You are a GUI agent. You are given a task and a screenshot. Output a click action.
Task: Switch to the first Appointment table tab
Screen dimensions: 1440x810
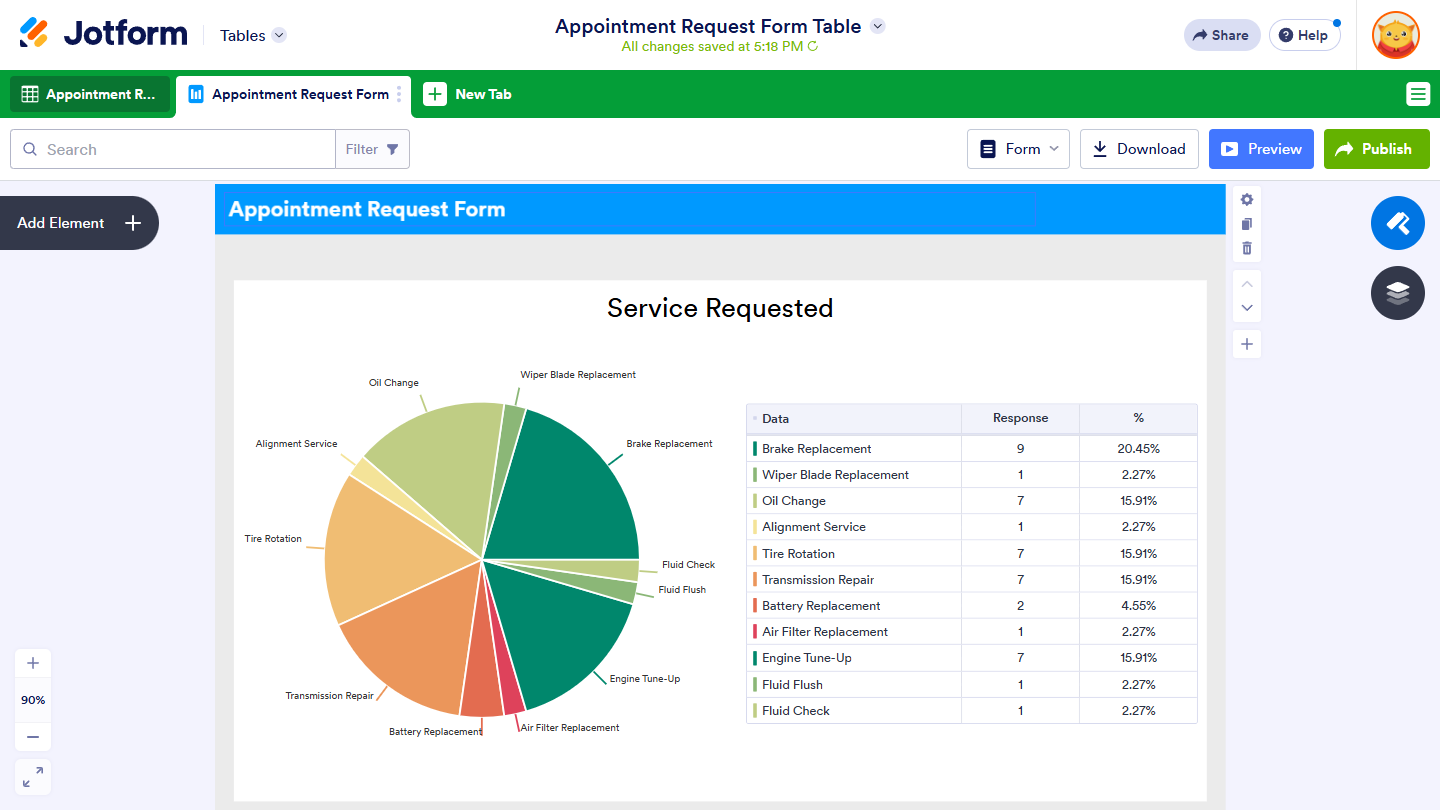(90, 94)
